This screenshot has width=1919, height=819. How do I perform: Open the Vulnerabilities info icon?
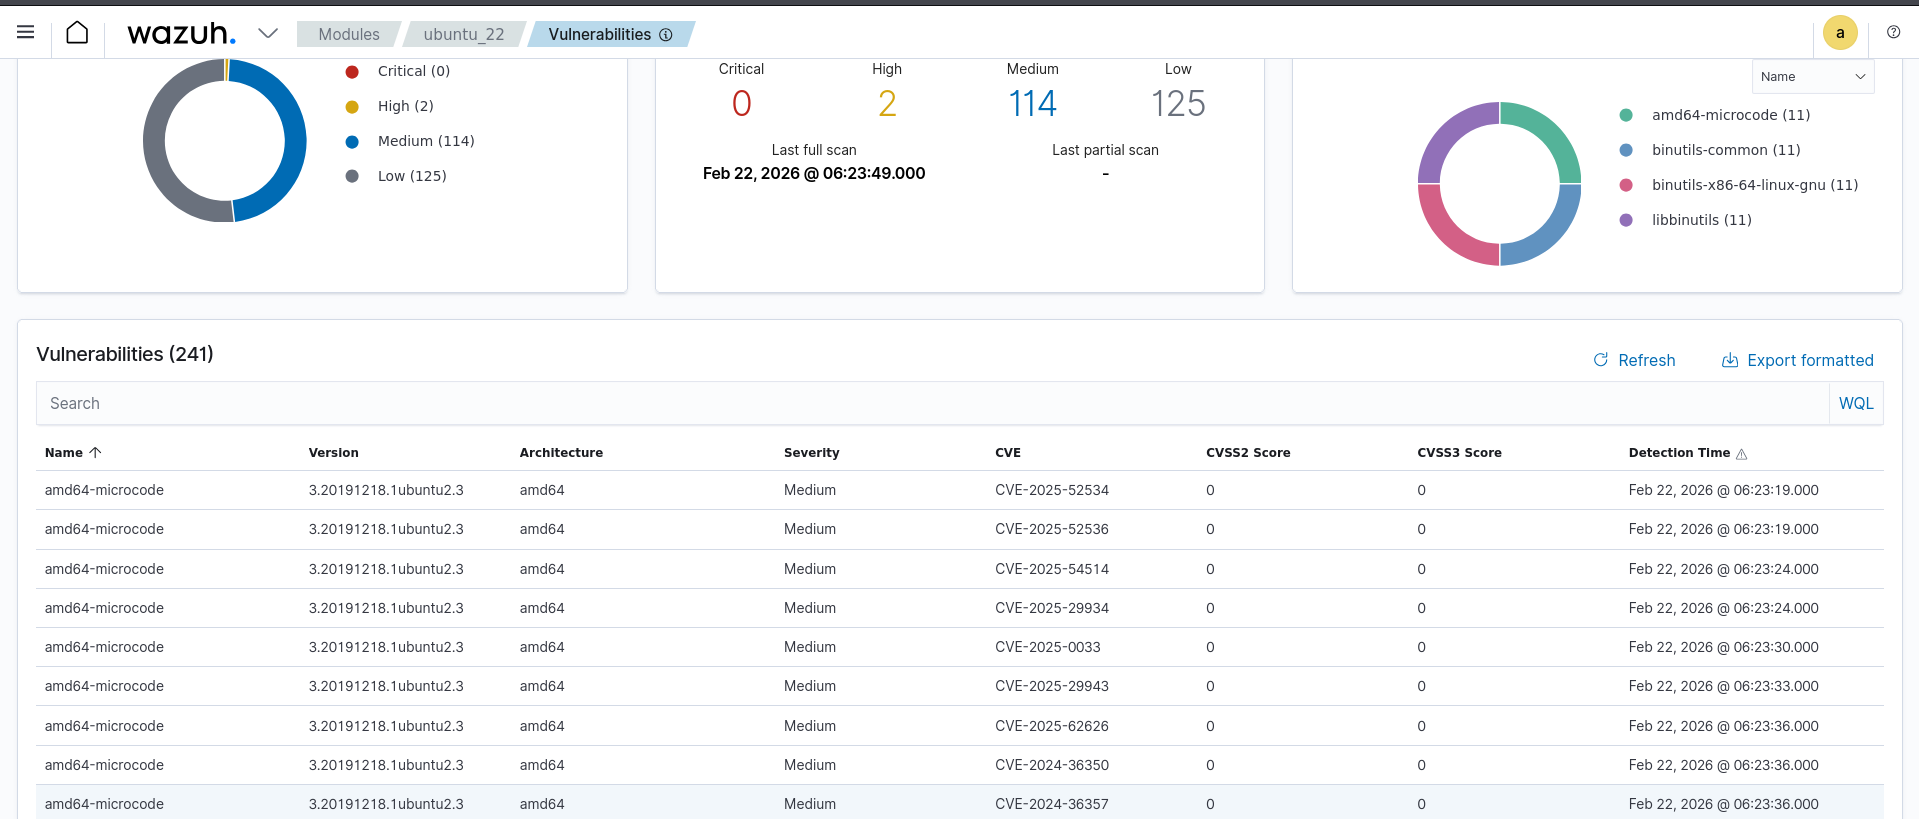(666, 34)
